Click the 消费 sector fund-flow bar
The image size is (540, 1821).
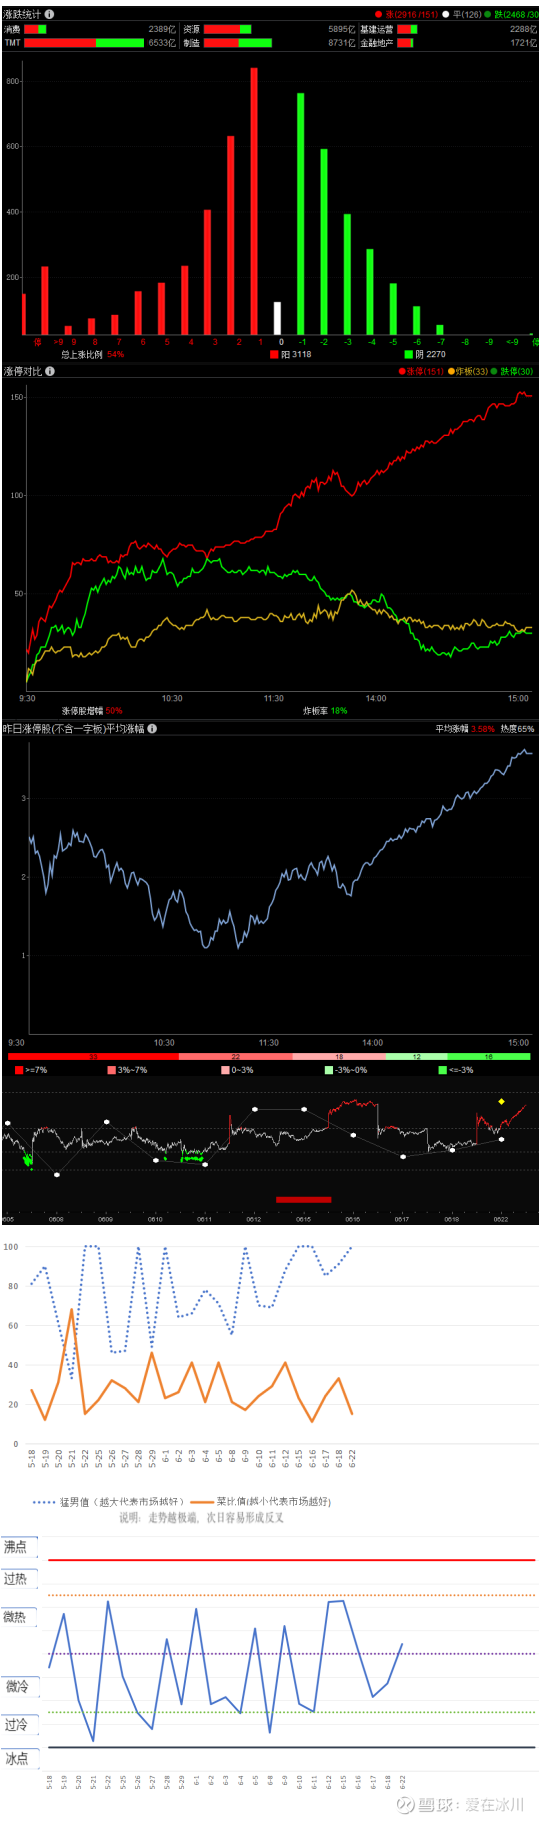pos(35,30)
